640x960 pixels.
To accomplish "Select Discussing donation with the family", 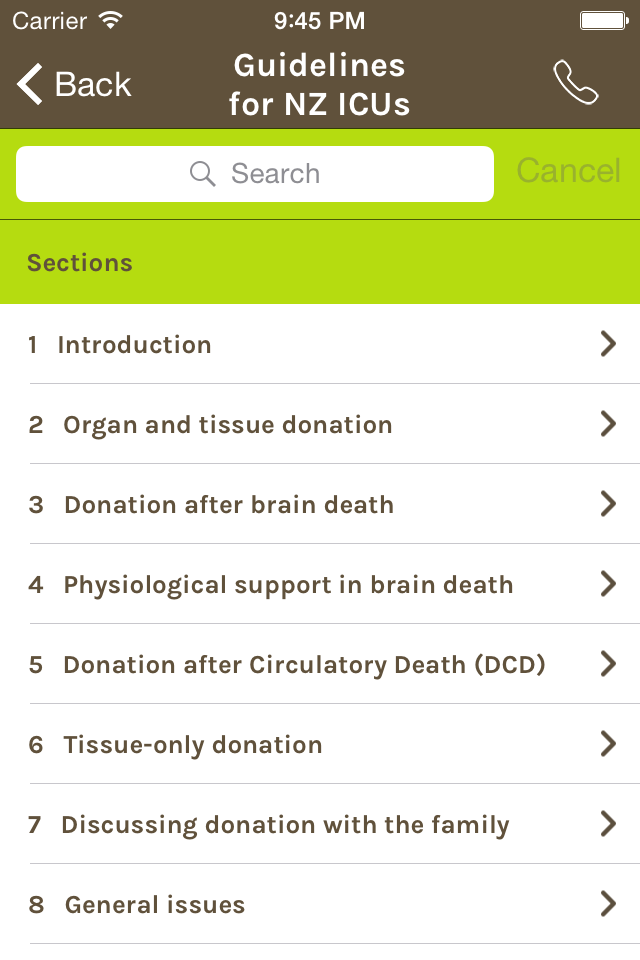I will 285,825.
